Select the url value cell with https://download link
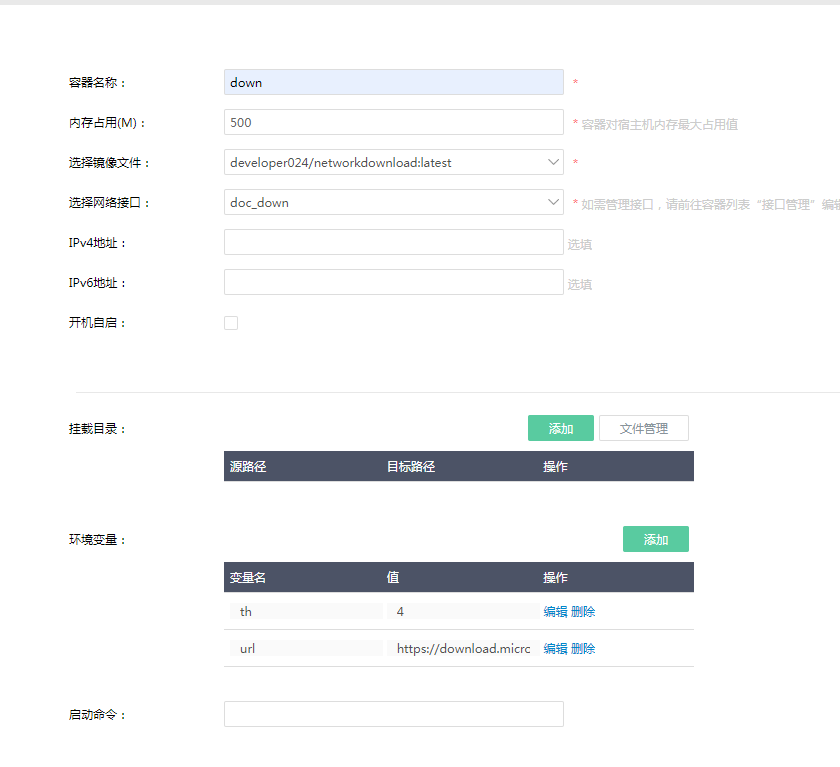The image size is (840, 767). (462, 648)
